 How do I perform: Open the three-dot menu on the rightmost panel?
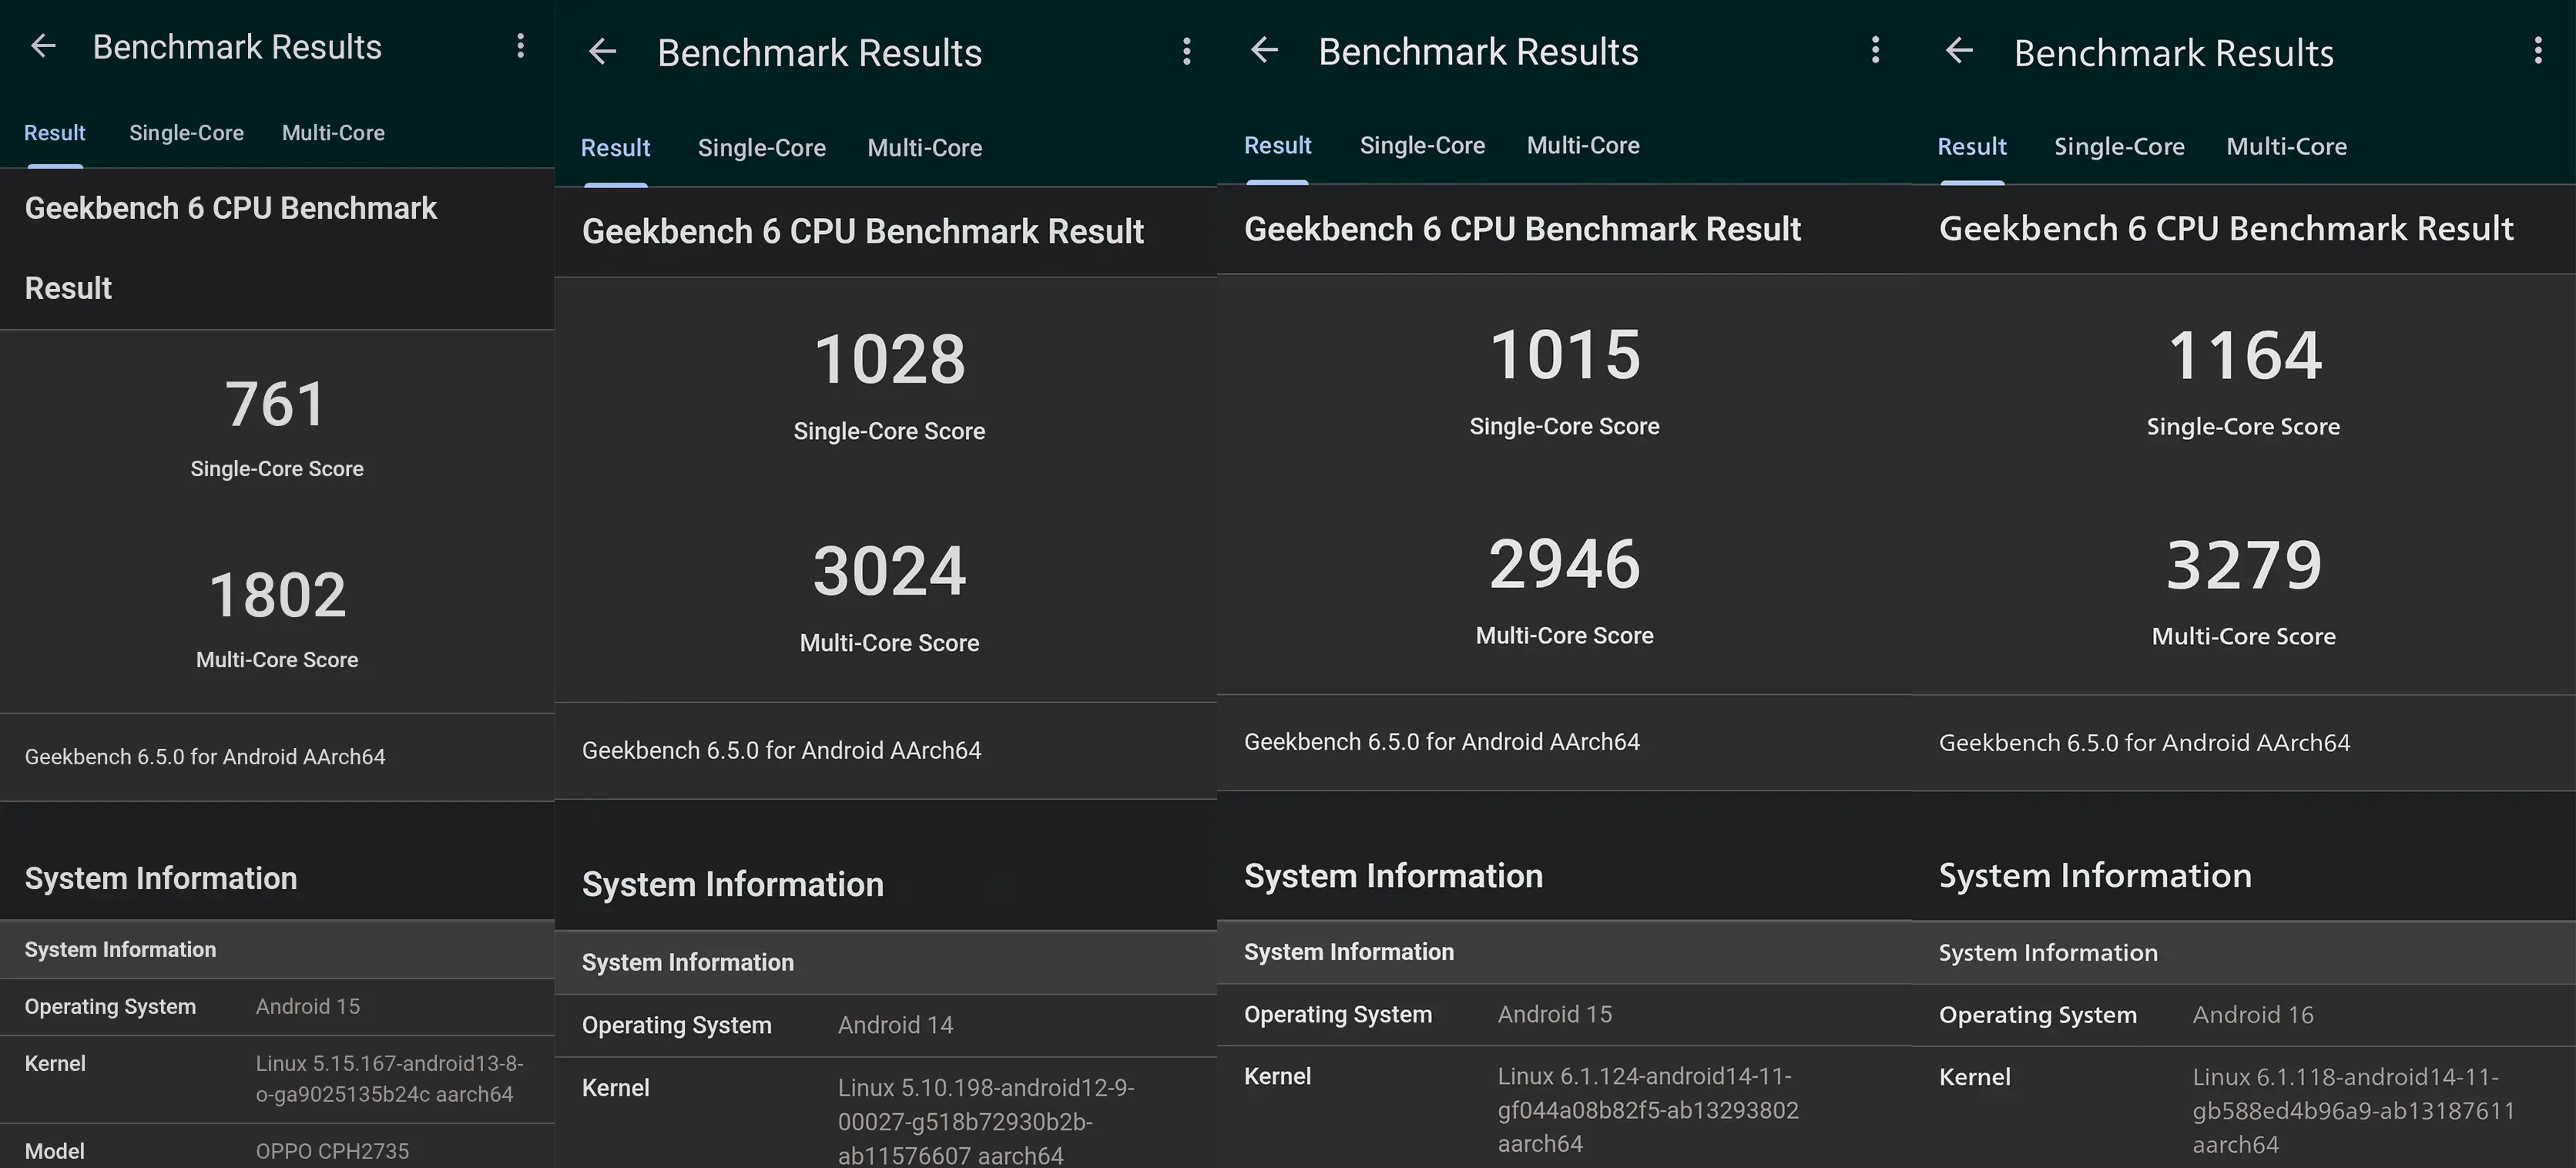click(x=2538, y=51)
